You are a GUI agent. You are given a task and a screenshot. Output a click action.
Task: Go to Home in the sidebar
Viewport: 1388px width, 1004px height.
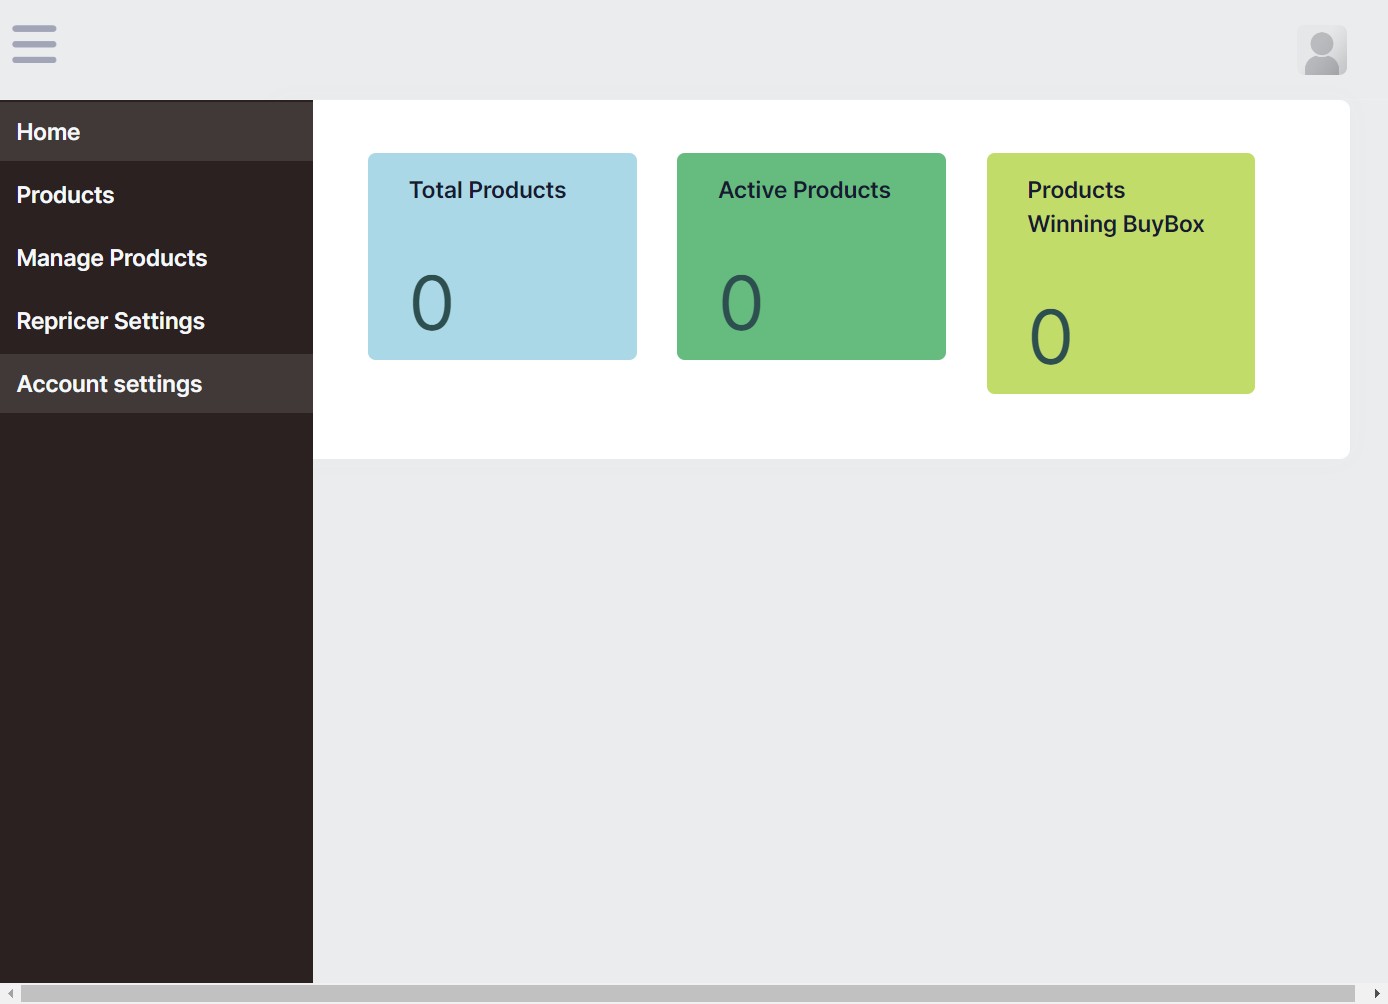pyautogui.click(x=156, y=132)
